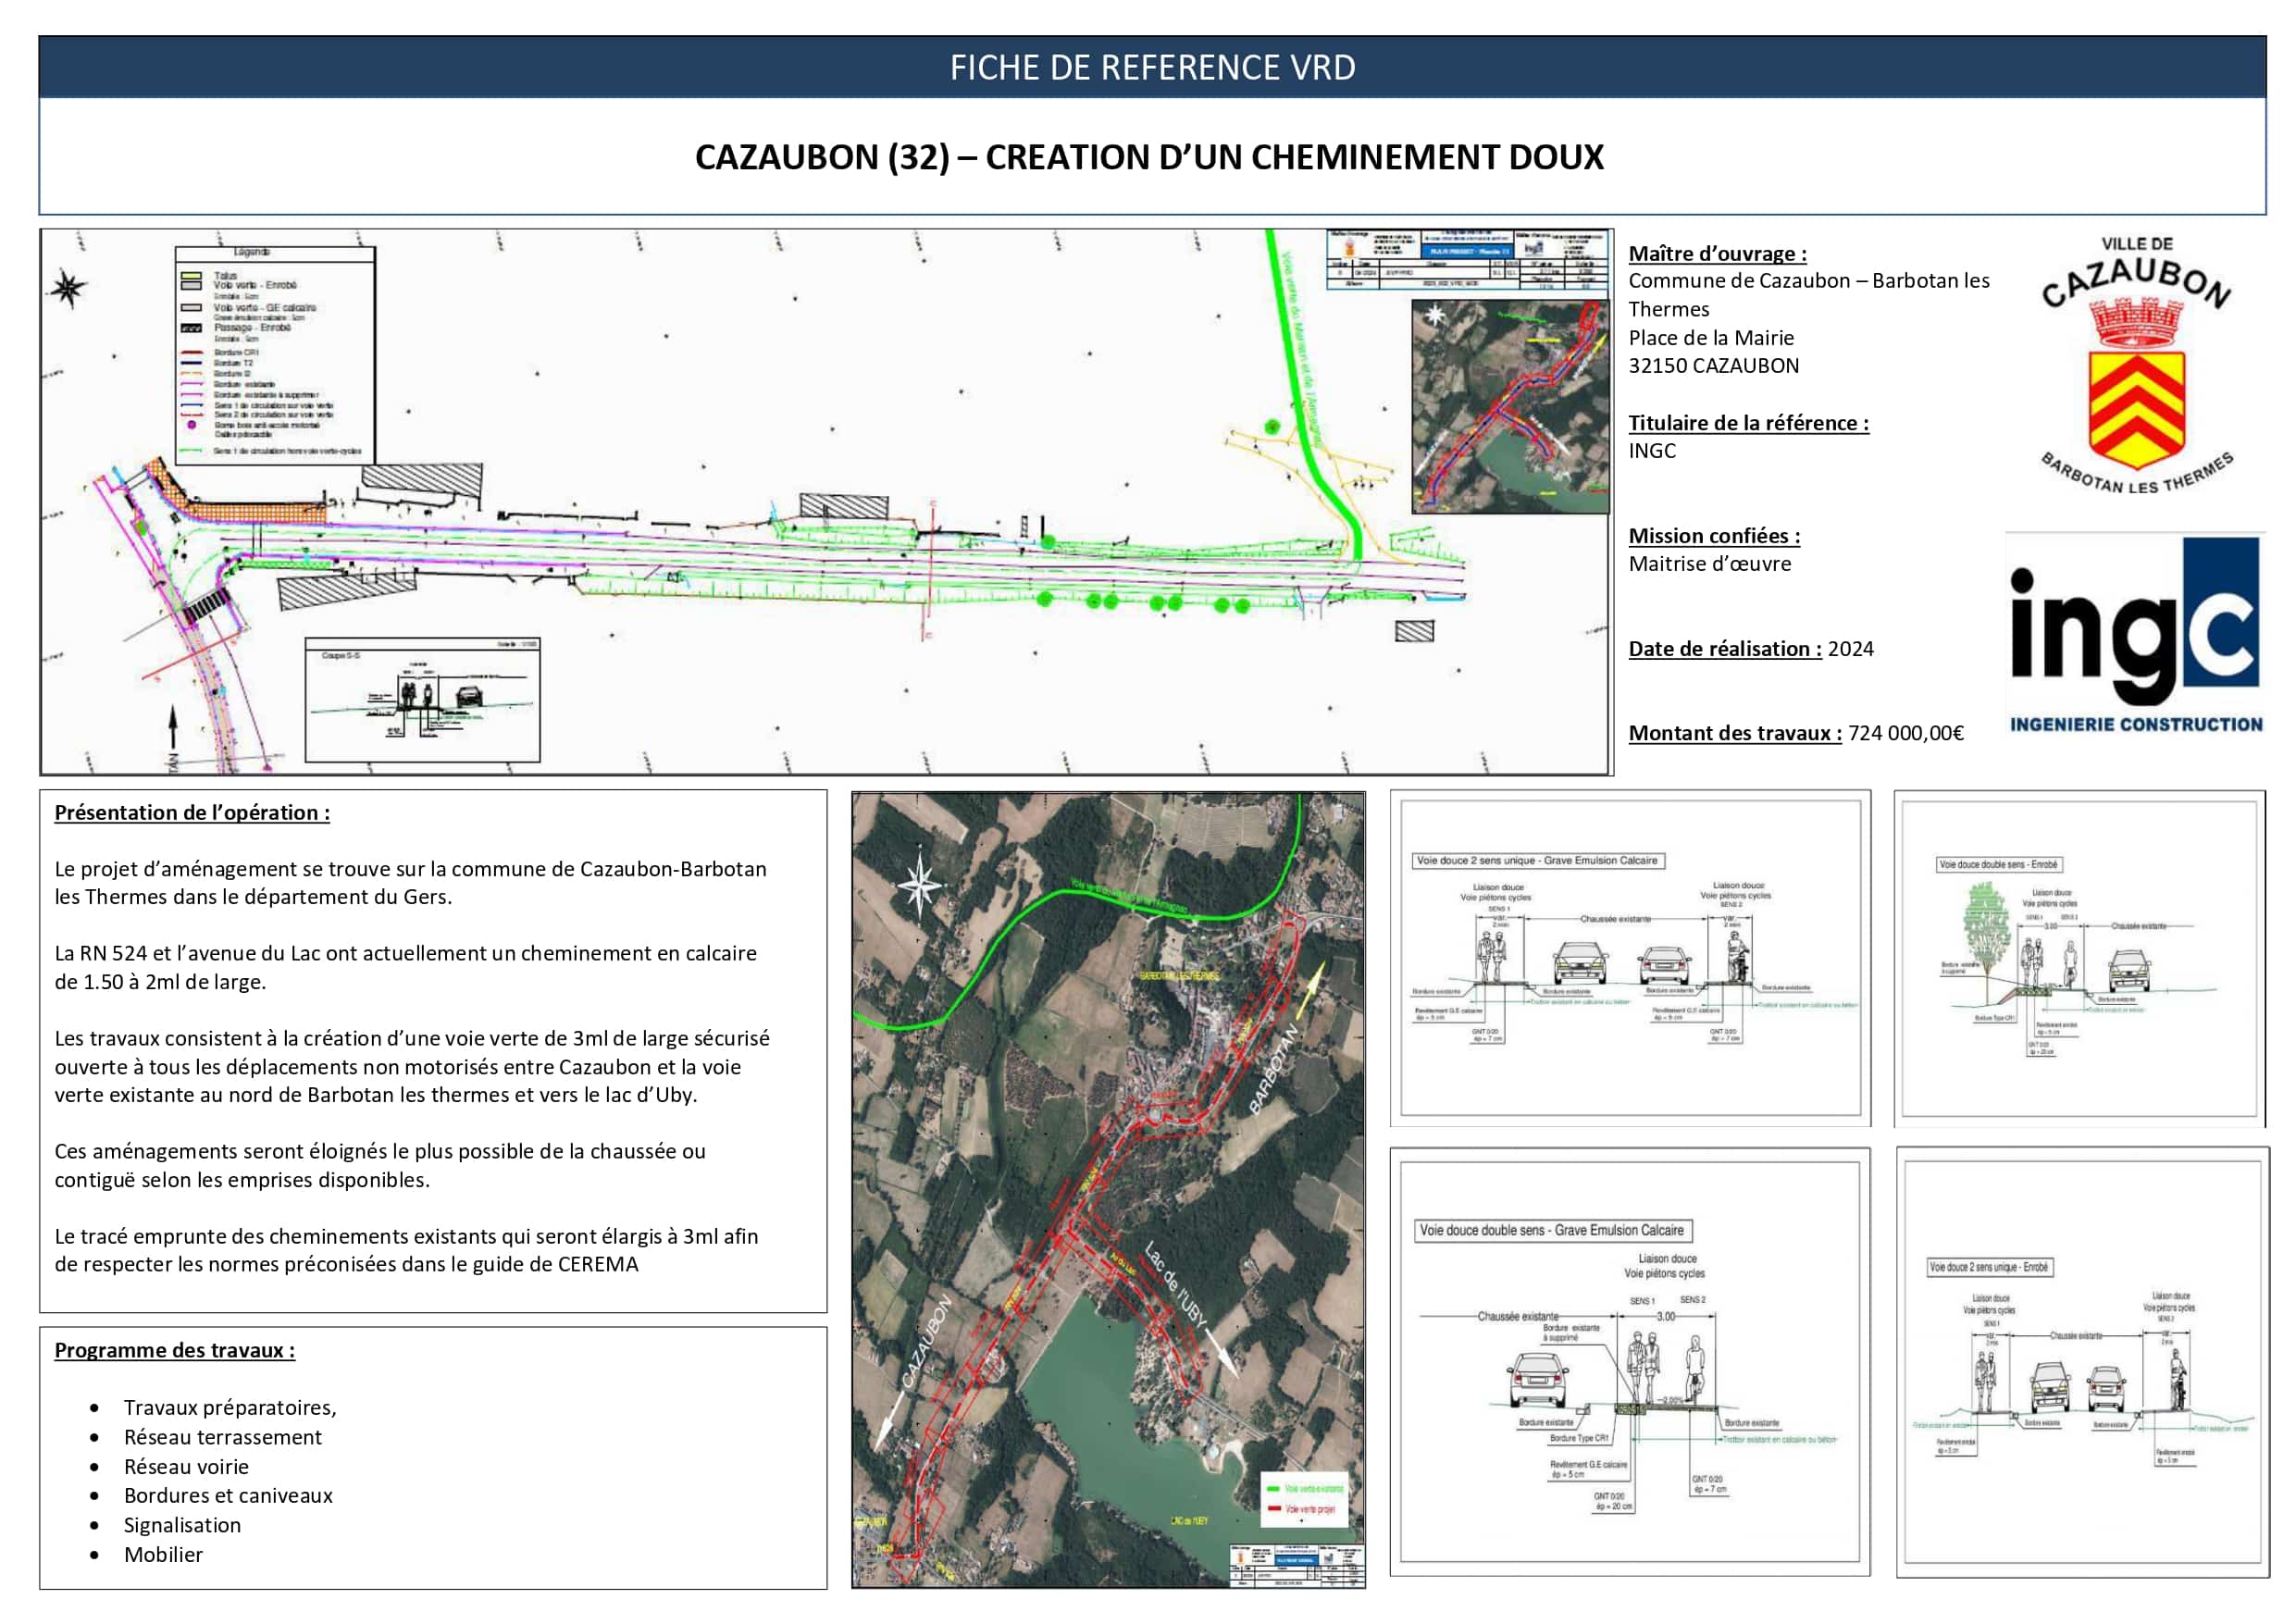The width and height of the screenshot is (2296, 1624).
Task: Open the 'Voie douce double sens - Enrobé' drawing
Action: click(2080, 958)
